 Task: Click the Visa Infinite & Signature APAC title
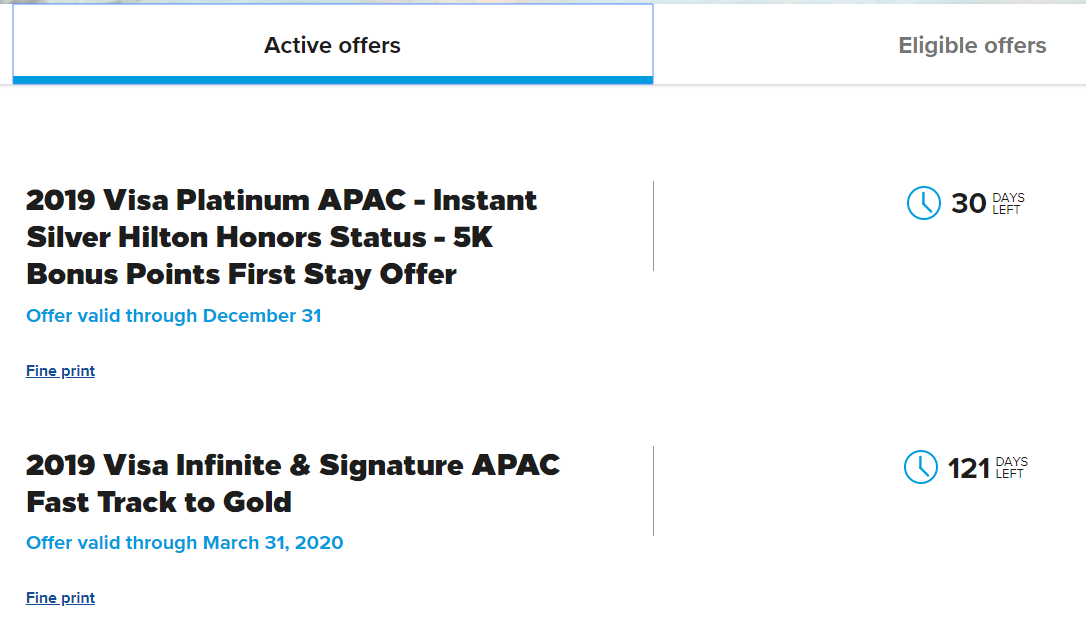click(x=293, y=484)
